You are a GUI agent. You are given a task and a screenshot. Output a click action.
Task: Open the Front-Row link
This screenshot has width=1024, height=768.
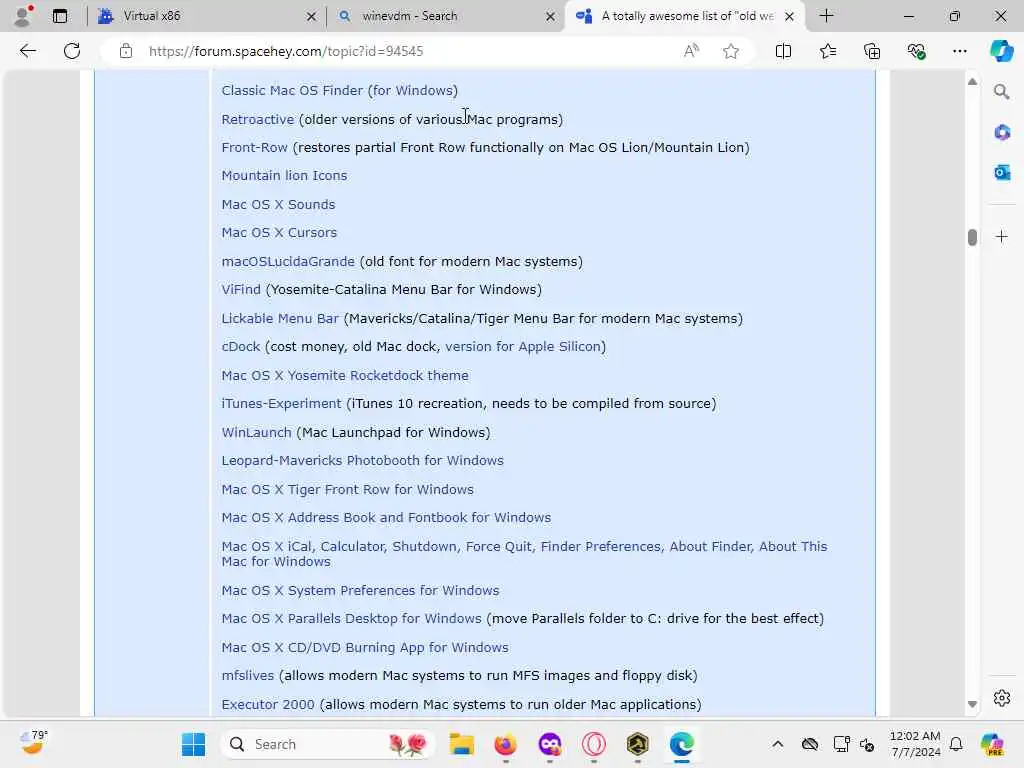pos(254,147)
